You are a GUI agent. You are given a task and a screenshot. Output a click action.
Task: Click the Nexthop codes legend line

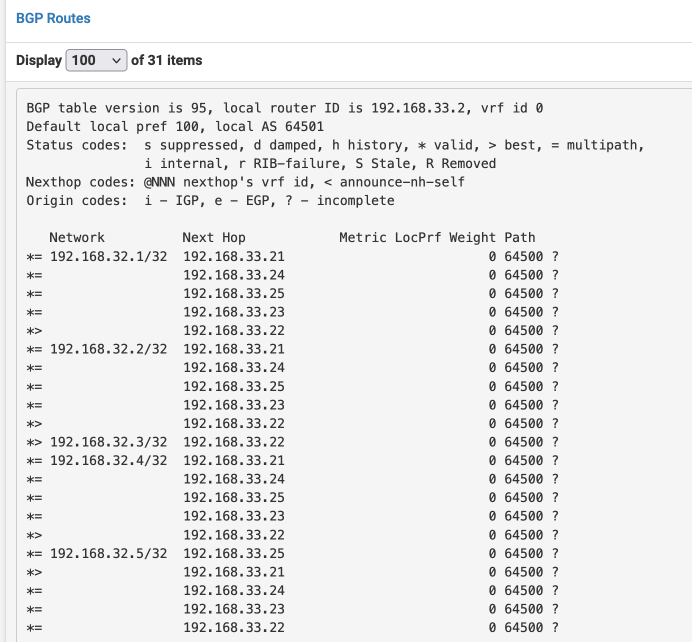point(245,182)
